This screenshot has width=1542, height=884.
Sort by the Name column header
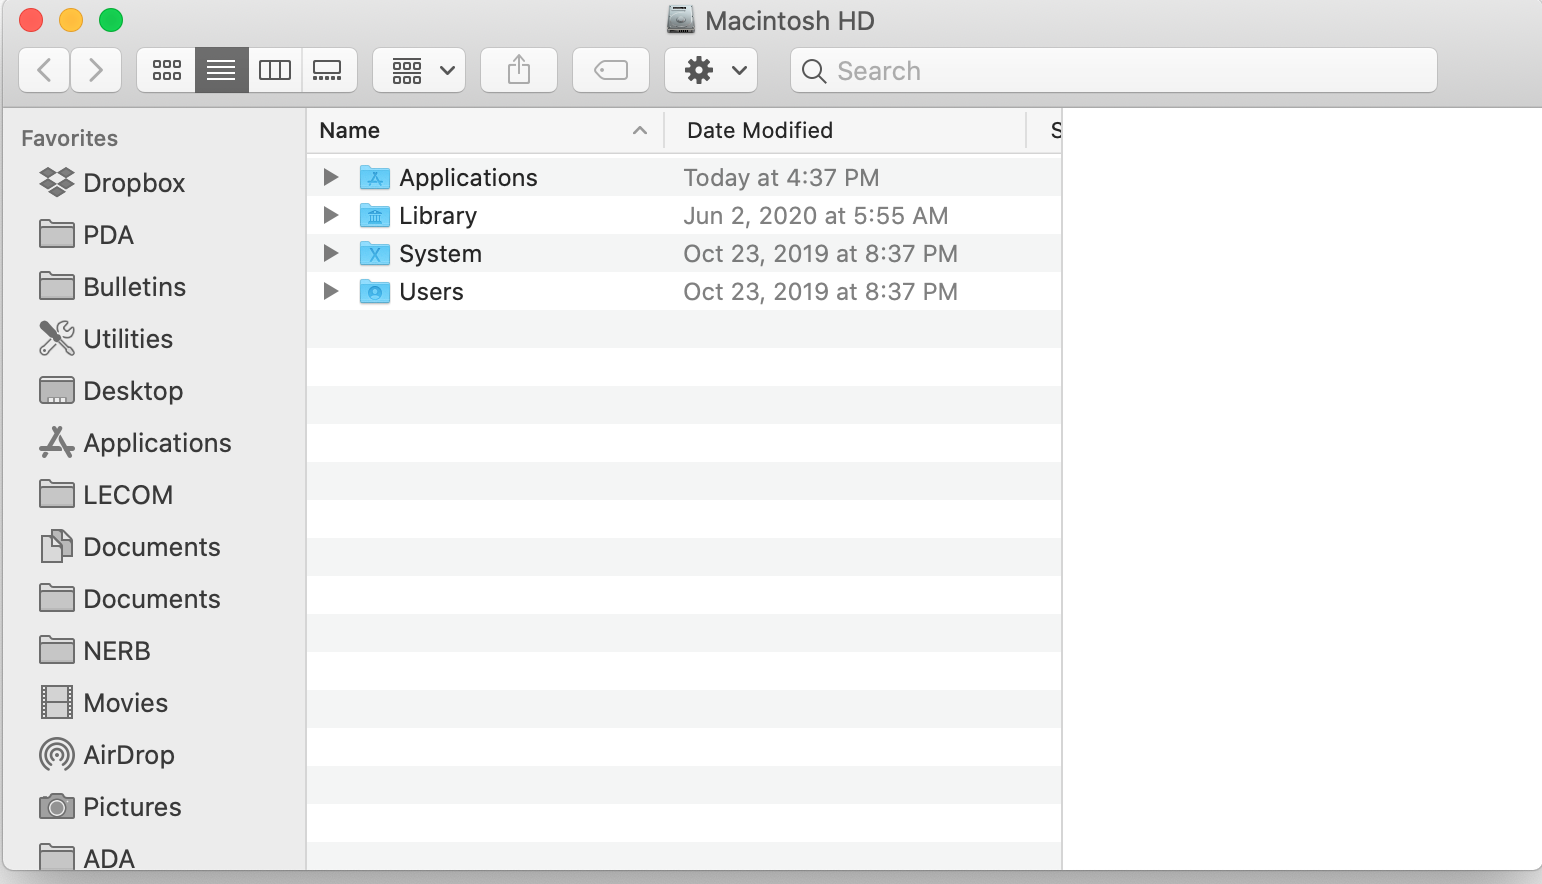point(485,130)
